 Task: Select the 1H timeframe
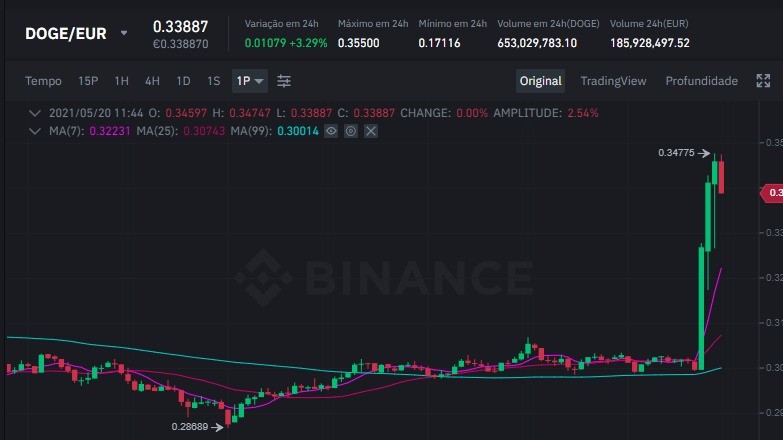tap(121, 81)
